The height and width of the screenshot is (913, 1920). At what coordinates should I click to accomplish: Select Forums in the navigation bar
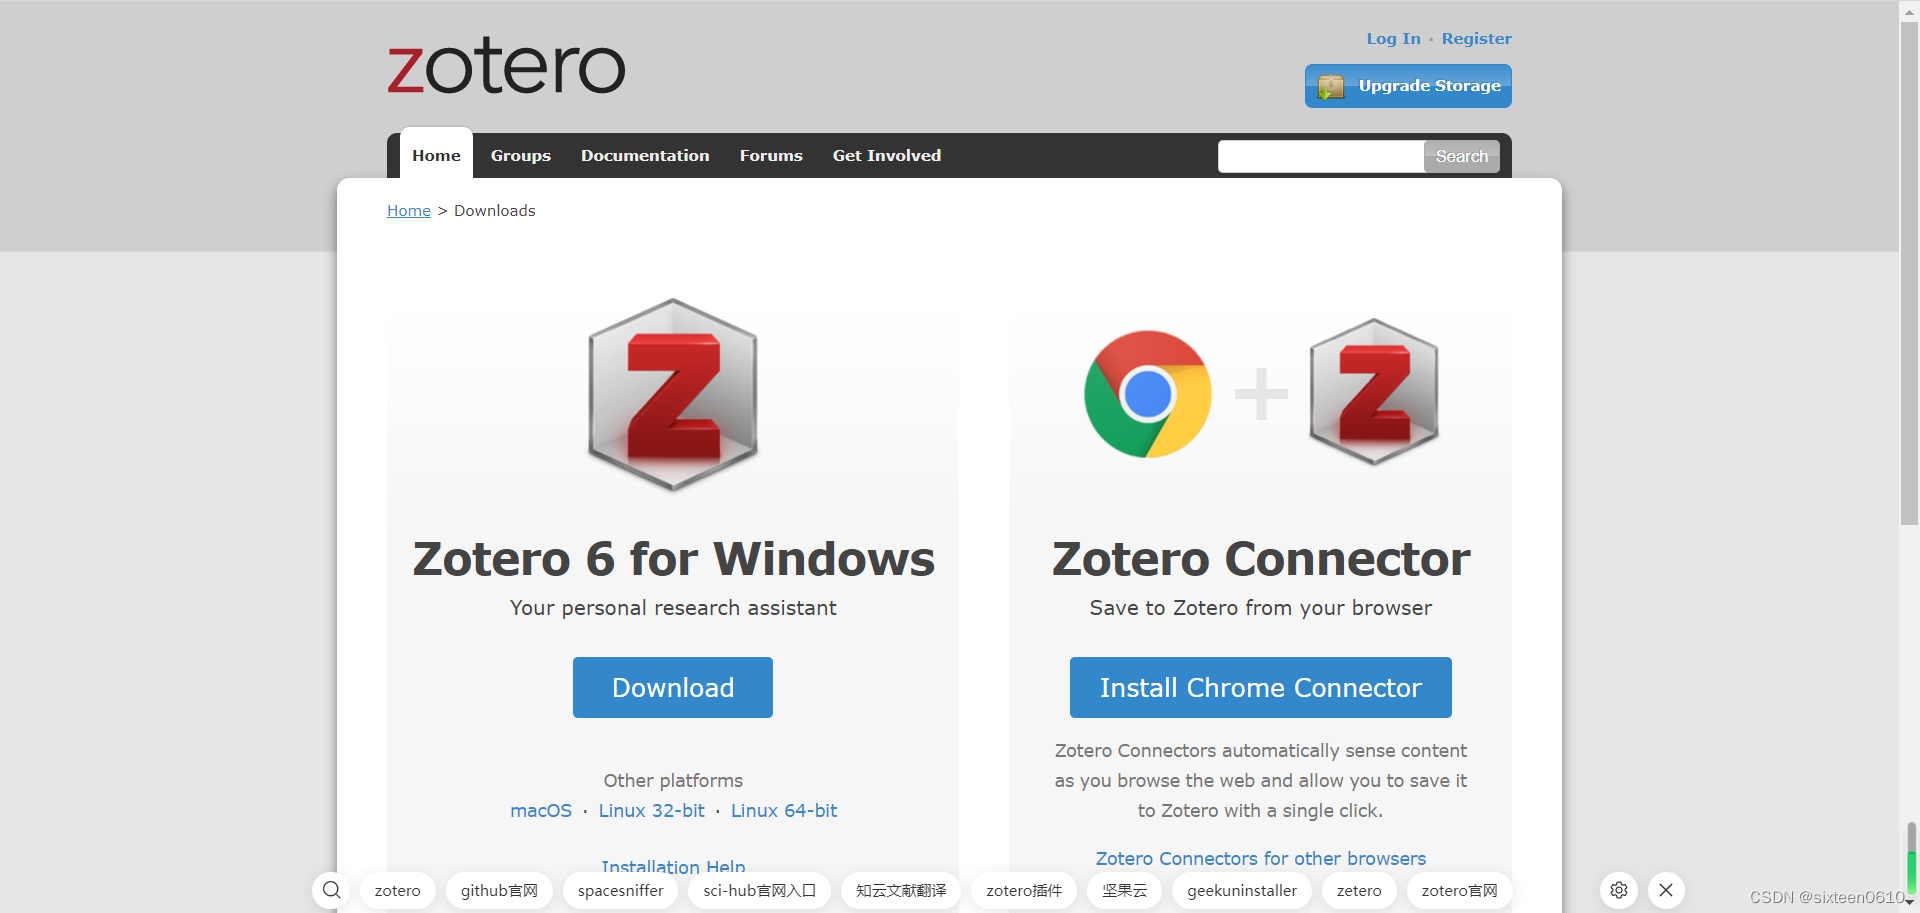coord(770,155)
